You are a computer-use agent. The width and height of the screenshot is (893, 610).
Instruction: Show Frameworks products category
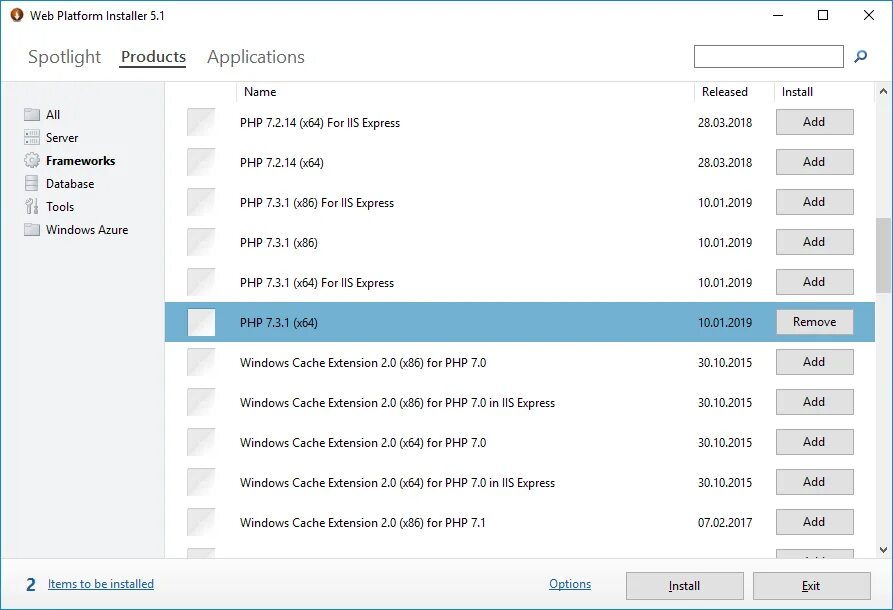pyautogui.click(x=80, y=161)
